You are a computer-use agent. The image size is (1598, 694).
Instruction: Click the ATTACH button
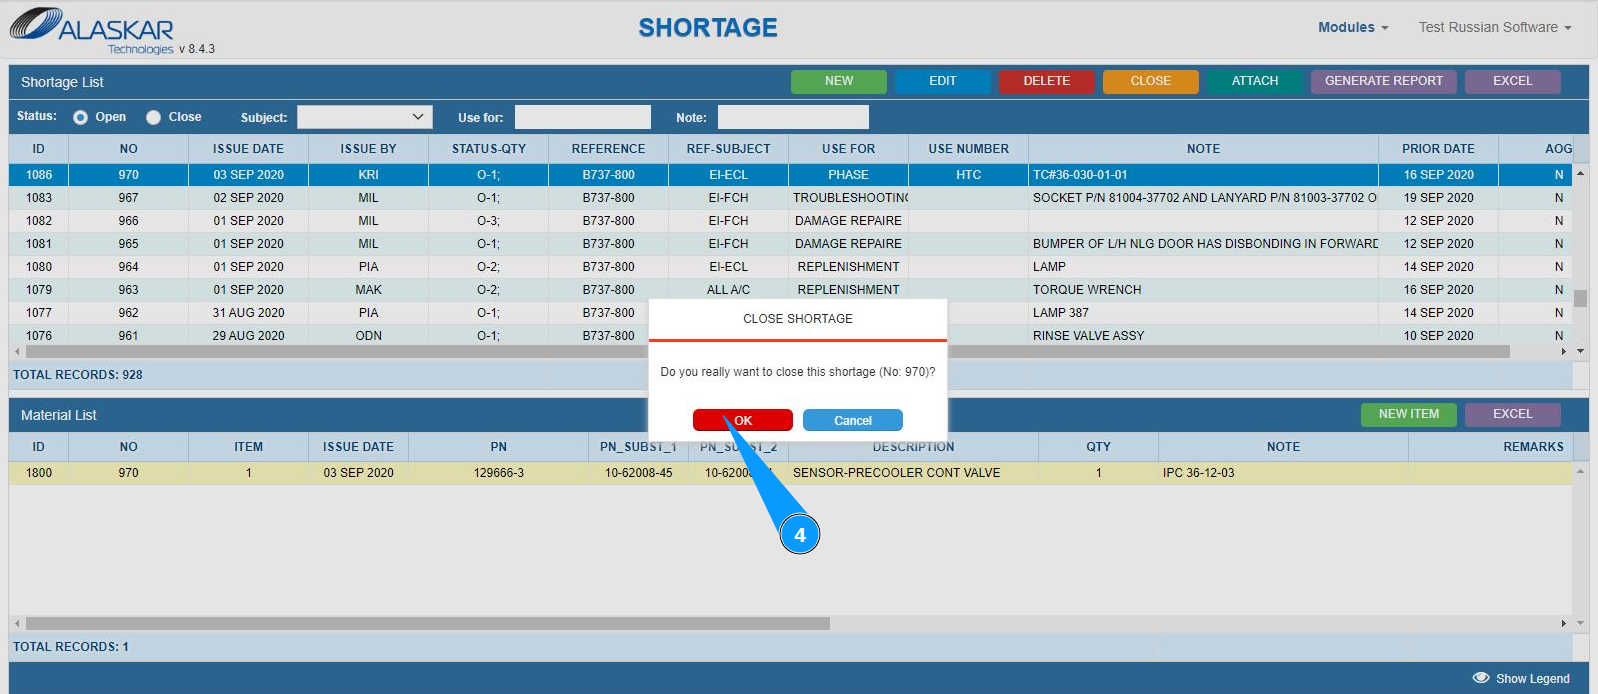click(1255, 81)
